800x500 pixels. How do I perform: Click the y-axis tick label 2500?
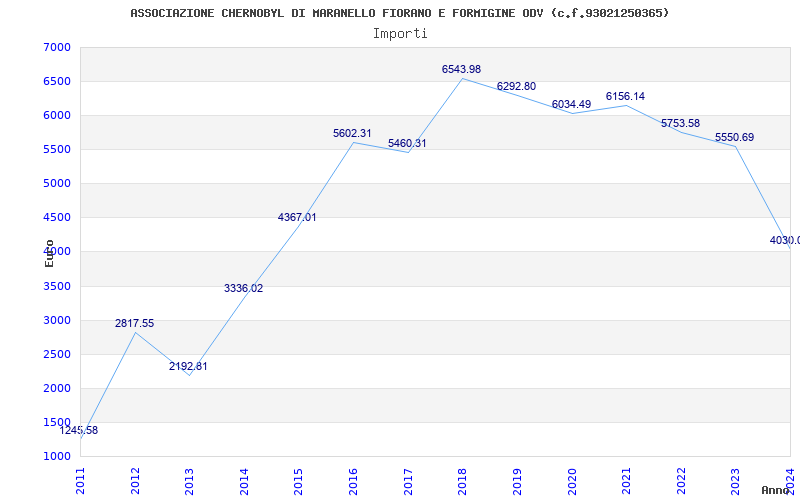57,354
